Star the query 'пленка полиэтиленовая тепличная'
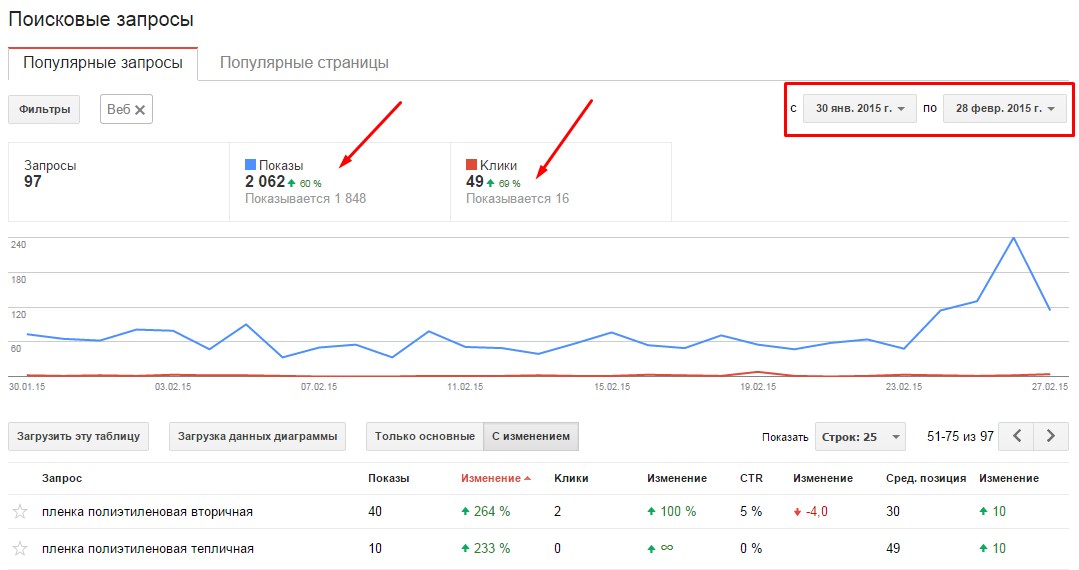1079x570 pixels. (20, 549)
